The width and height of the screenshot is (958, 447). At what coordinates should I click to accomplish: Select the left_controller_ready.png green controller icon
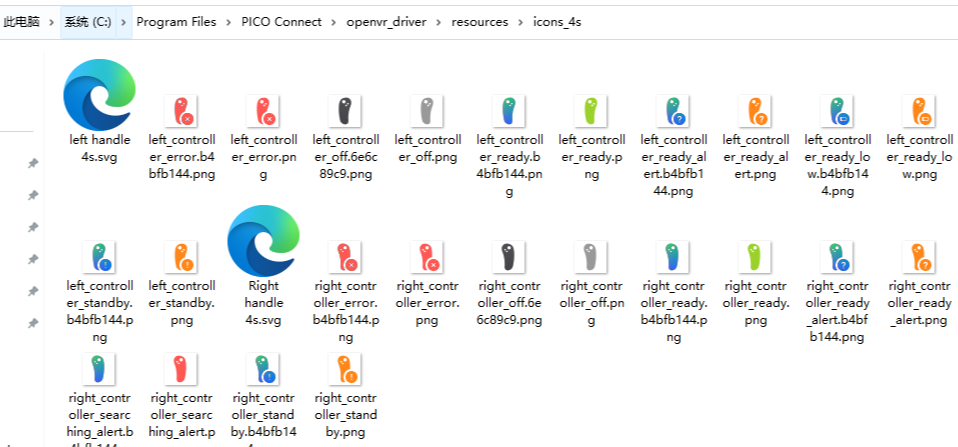tap(591, 110)
